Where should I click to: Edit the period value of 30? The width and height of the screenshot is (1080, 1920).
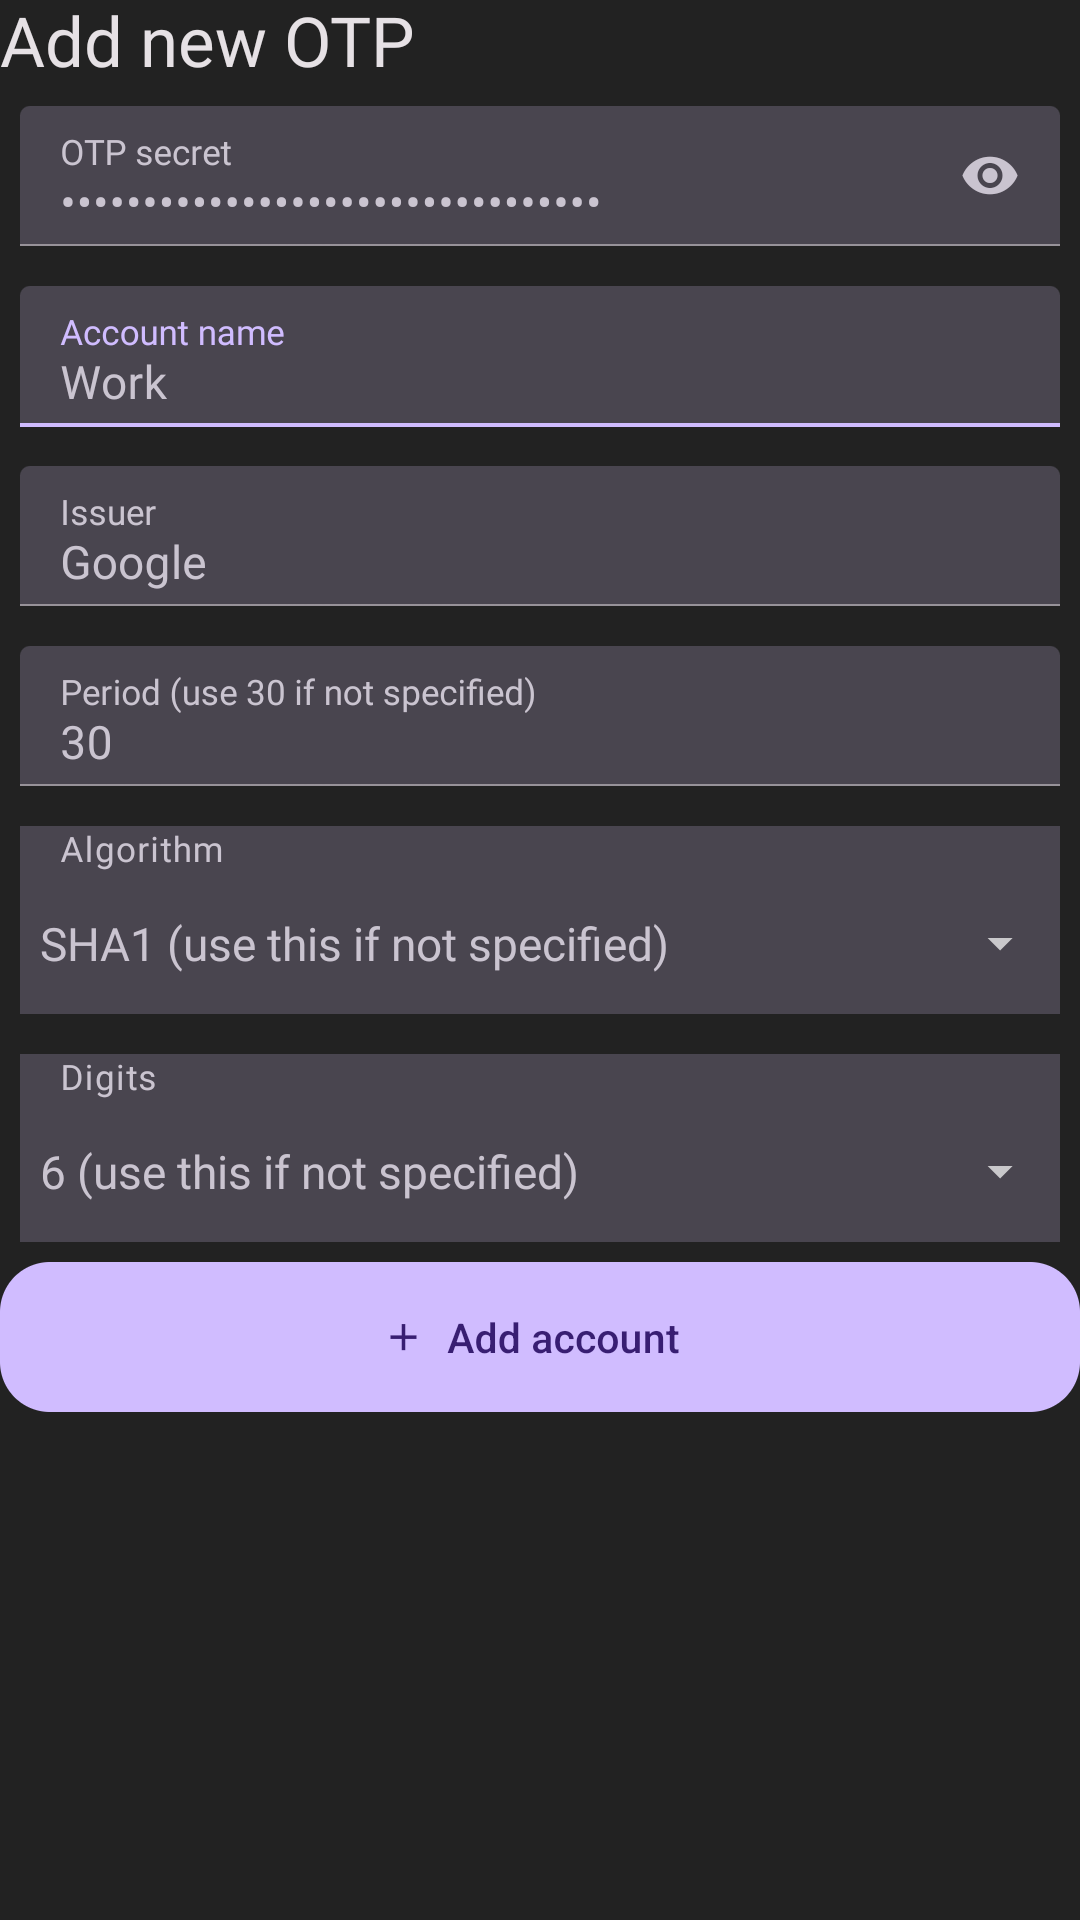pyautogui.click(x=87, y=742)
